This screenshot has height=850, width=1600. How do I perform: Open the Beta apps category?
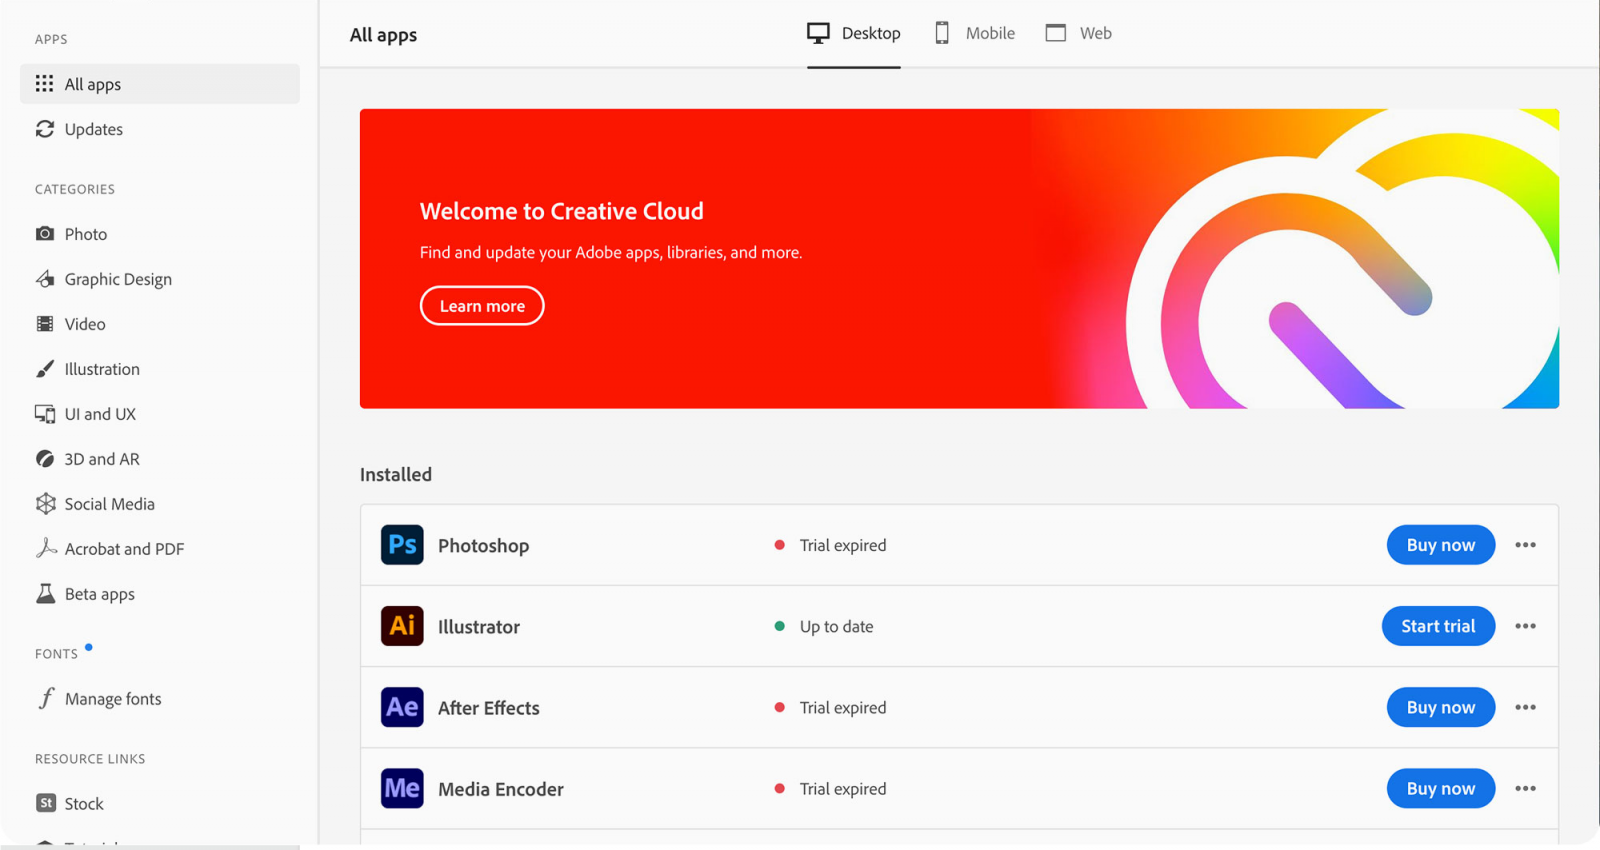[x=160, y=594]
